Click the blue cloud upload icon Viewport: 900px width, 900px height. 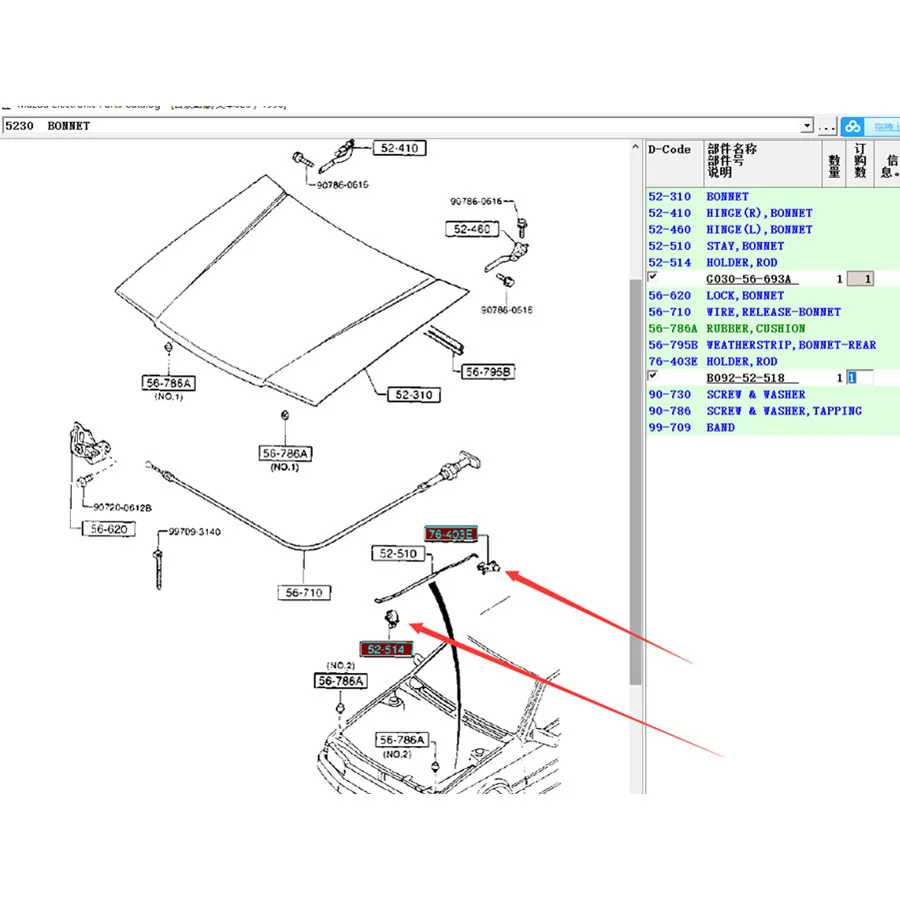click(852, 126)
